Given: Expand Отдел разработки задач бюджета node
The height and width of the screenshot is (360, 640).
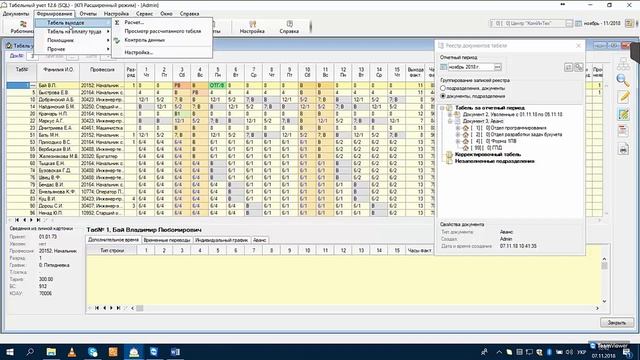Looking at the screenshot, I should 458,134.
